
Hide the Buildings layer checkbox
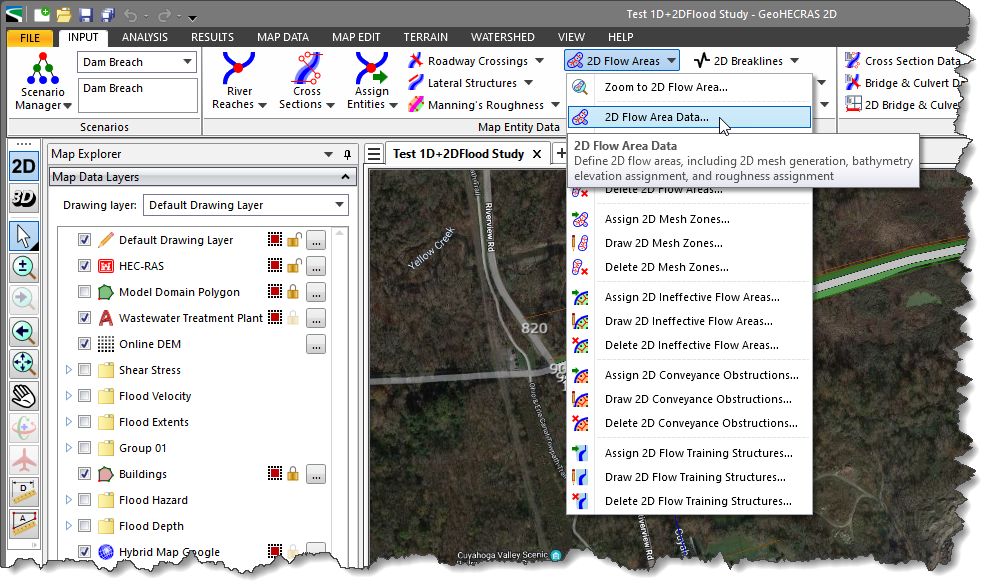point(84,475)
